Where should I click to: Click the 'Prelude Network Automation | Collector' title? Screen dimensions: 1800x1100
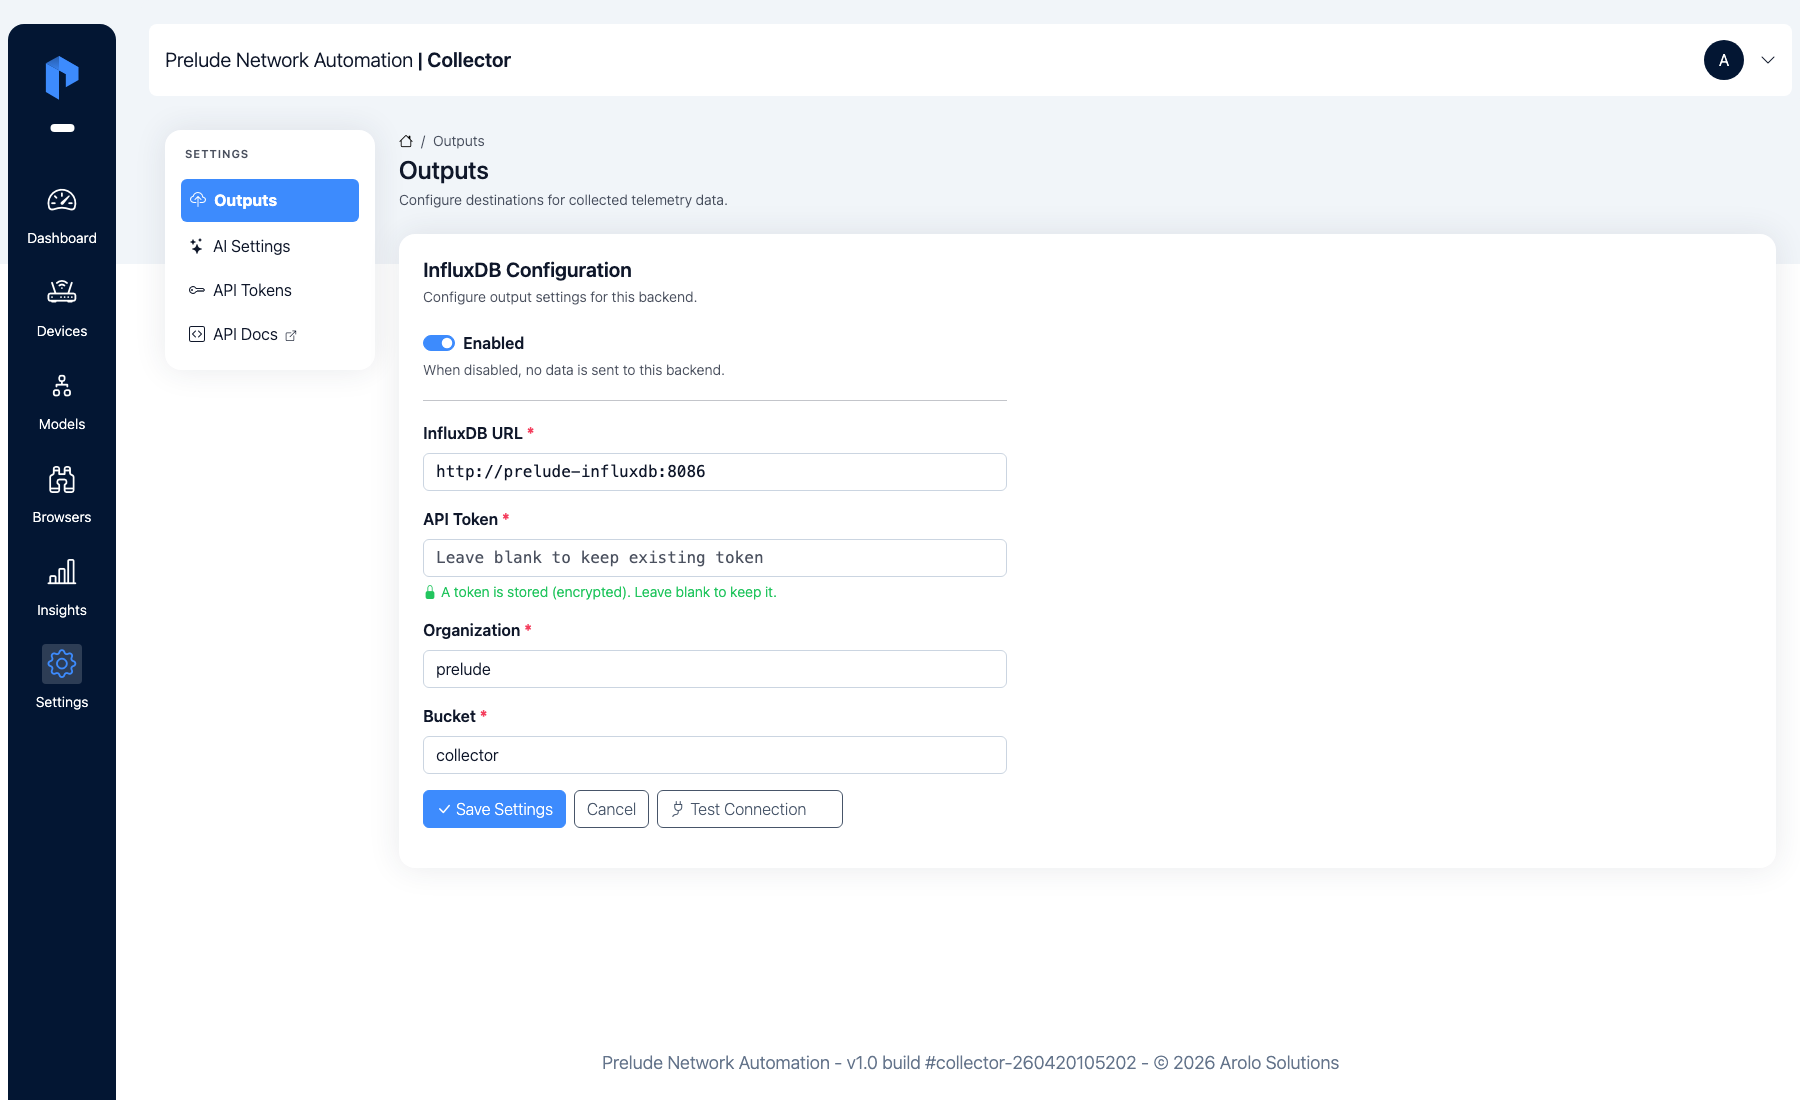pyautogui.click(x=338, y=60)
